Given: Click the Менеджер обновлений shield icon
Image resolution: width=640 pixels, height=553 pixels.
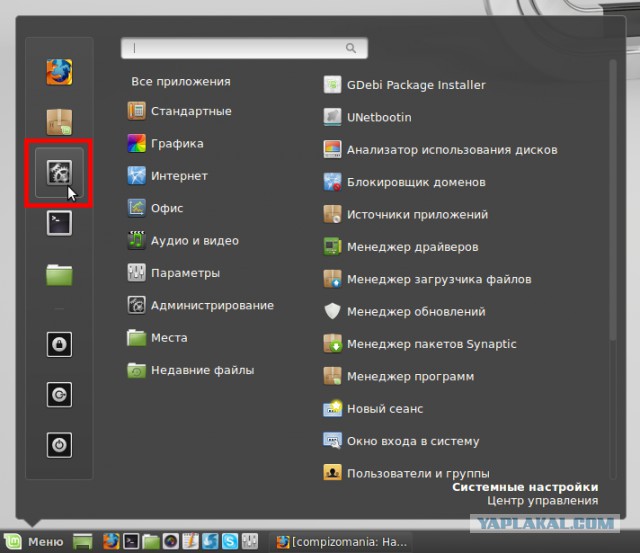Looking at the screenshot, I should (x=332, y=311).
